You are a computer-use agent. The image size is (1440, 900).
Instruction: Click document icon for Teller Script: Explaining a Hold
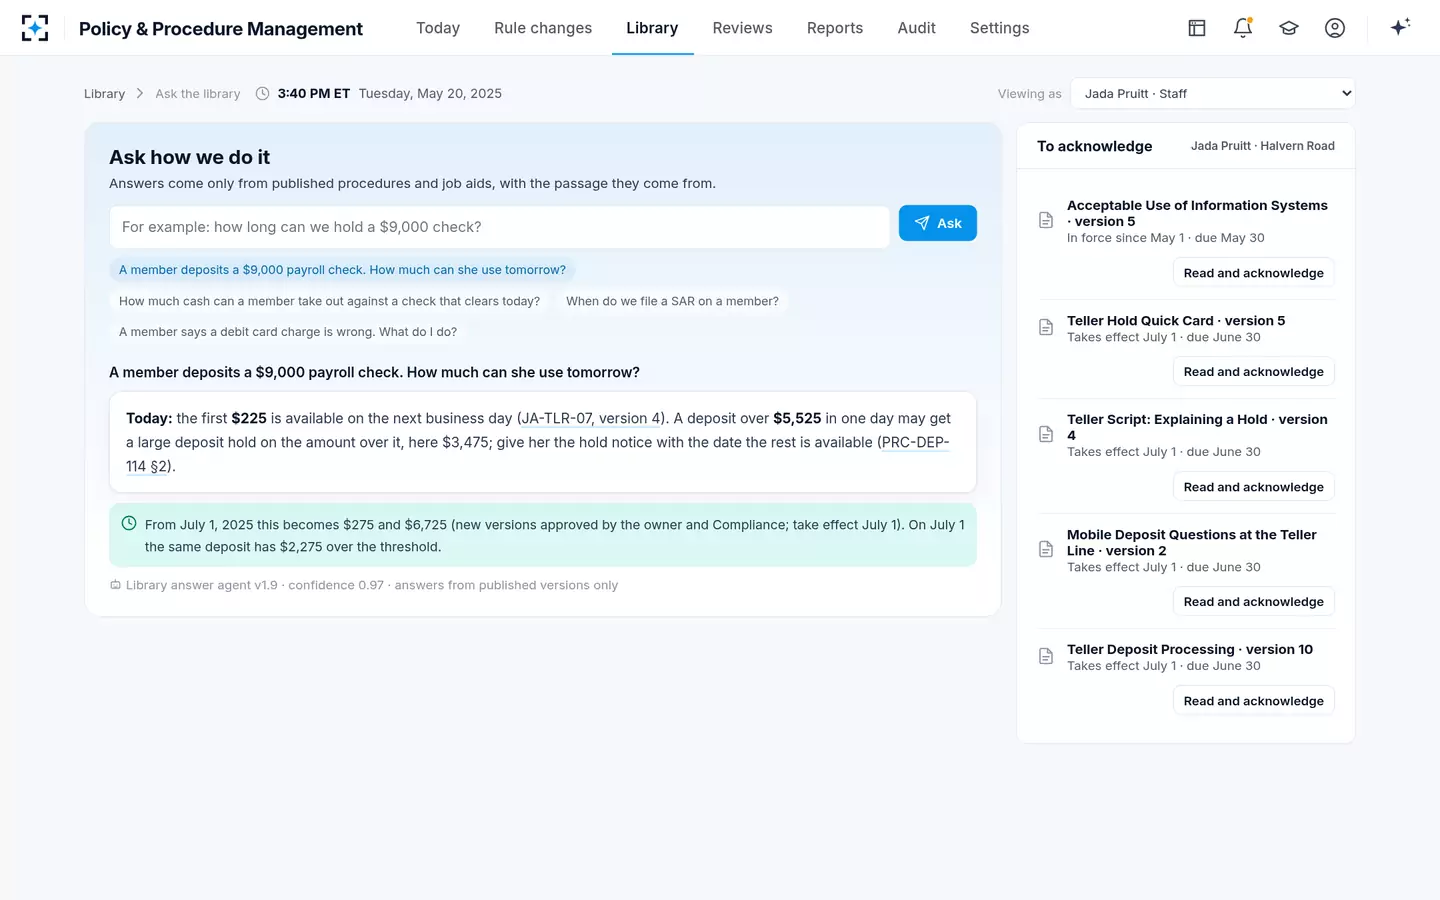1046,434
